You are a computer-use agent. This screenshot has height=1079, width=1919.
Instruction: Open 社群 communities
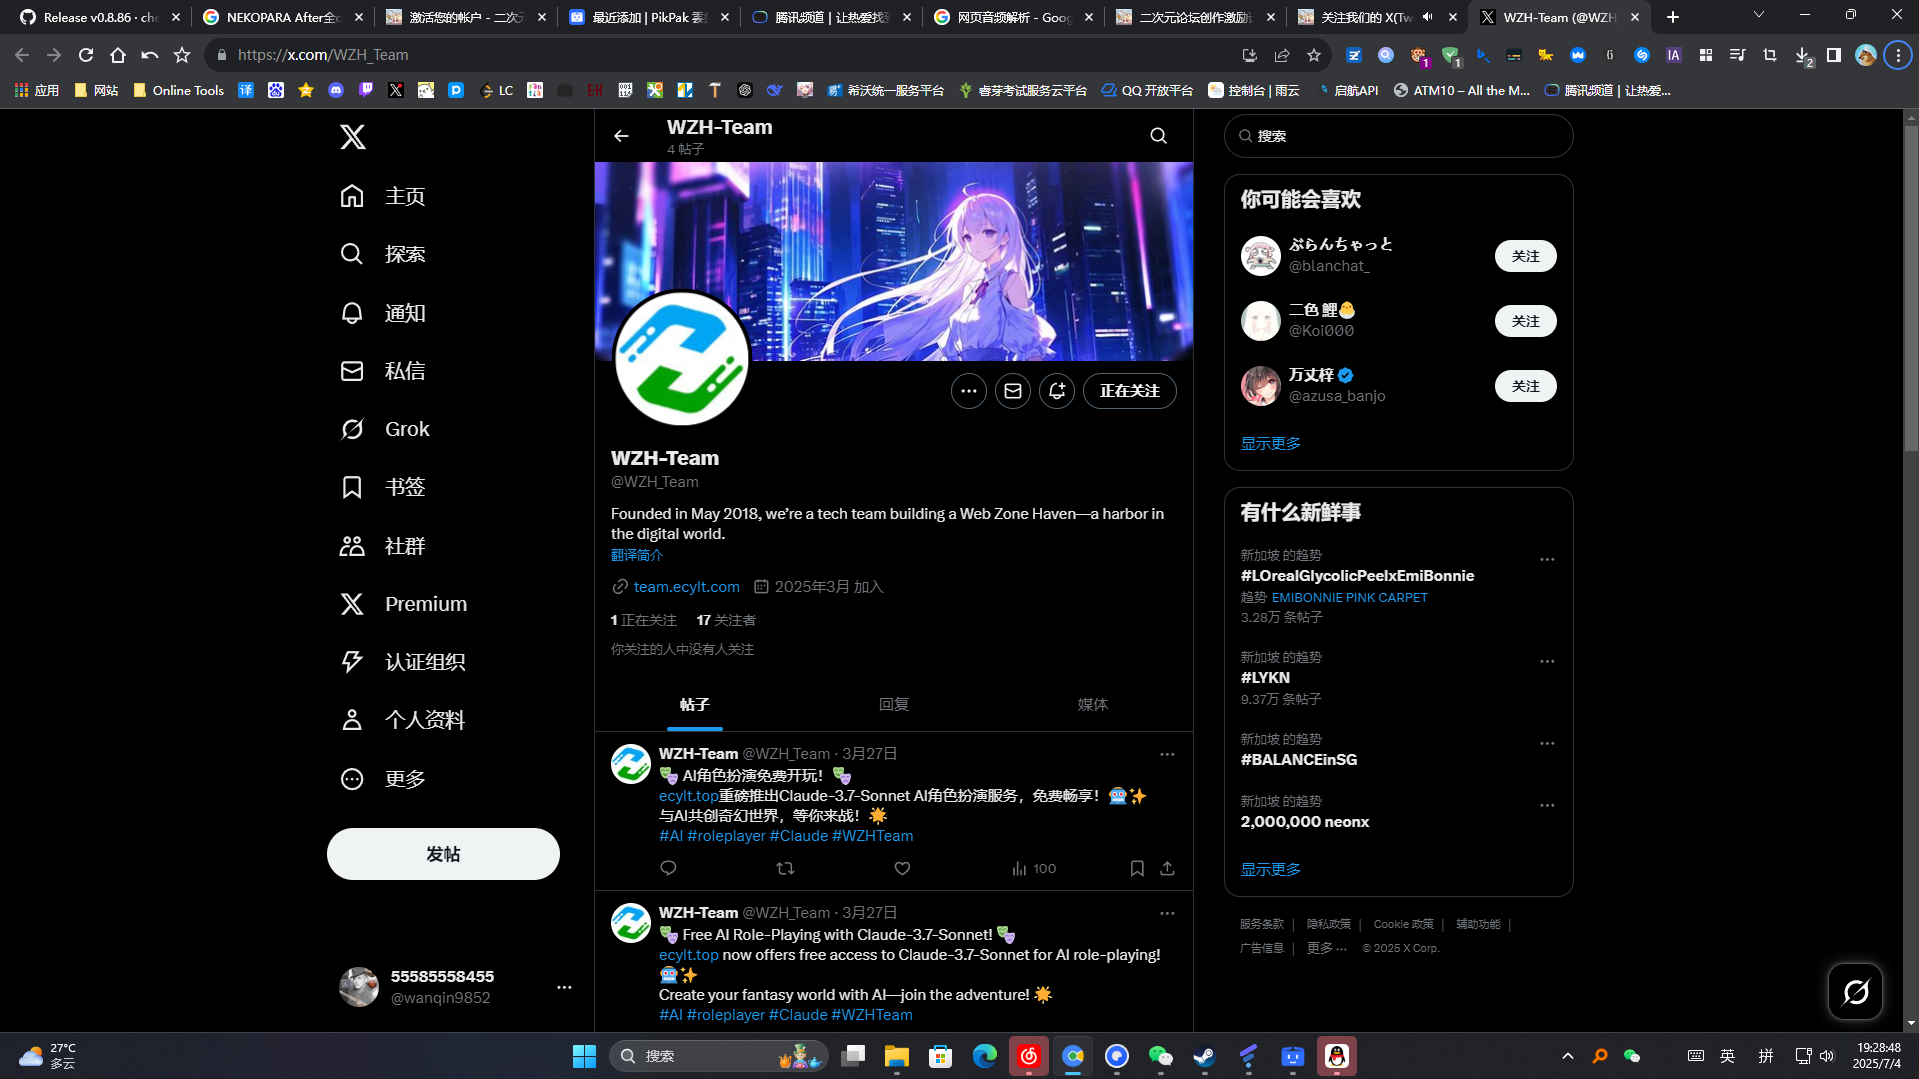pos(384,546)
